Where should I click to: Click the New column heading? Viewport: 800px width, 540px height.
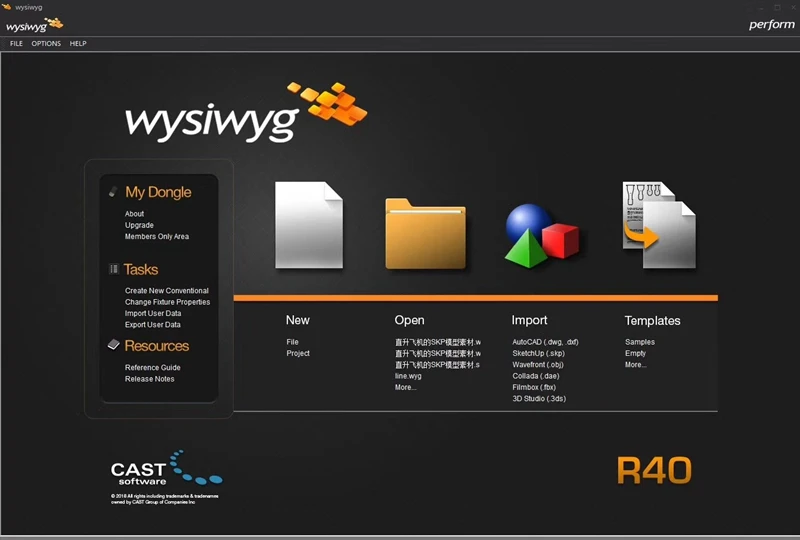(x=297, y=320)
